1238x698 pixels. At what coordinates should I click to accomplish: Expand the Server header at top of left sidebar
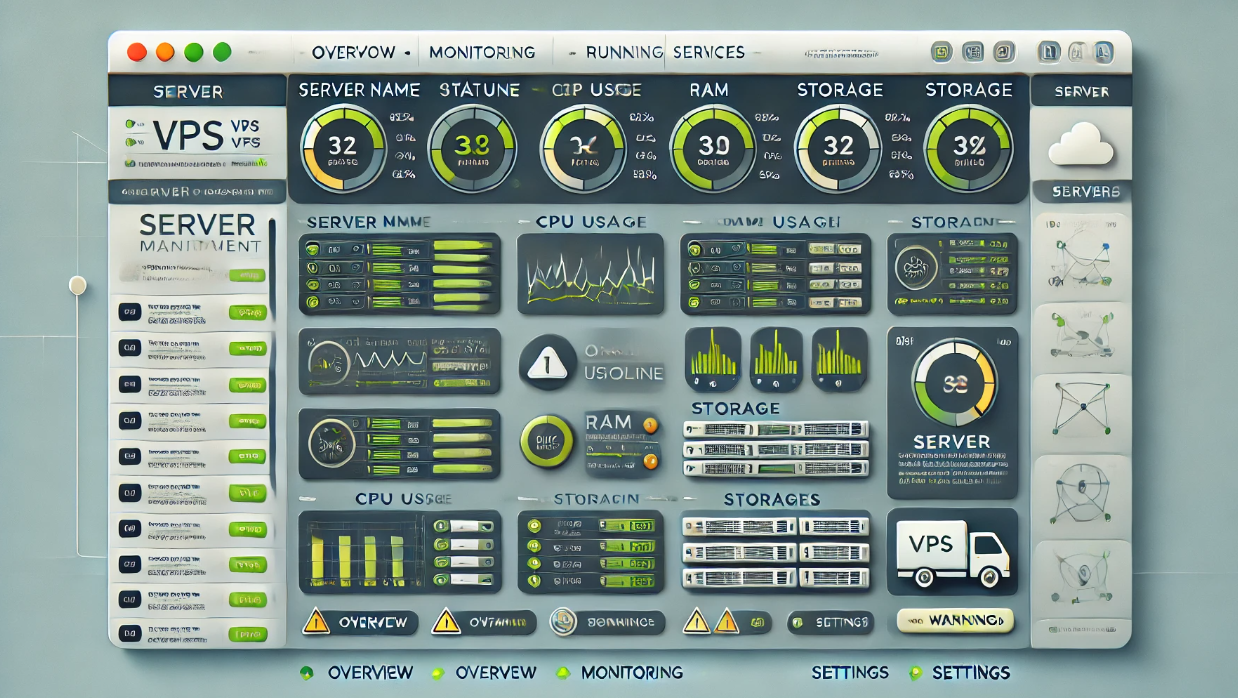(188, 91)
